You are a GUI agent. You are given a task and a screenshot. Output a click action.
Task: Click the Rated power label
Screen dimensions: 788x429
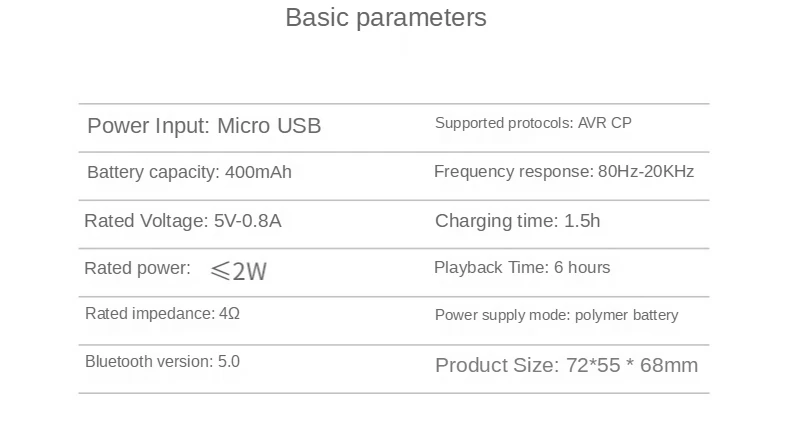pyautogui.click(x=138, y=268)
